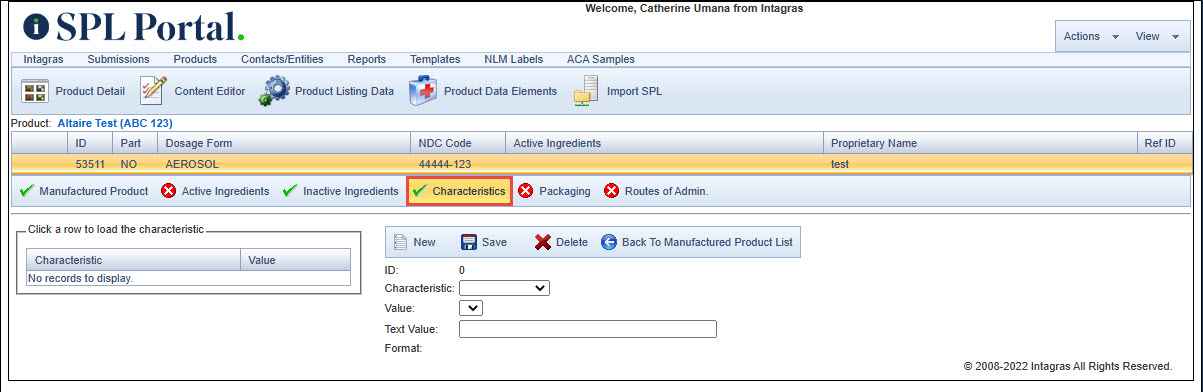Open the ACA Samples menu
This screenshot has height=392, width=1203.
(x=601, y=59)
